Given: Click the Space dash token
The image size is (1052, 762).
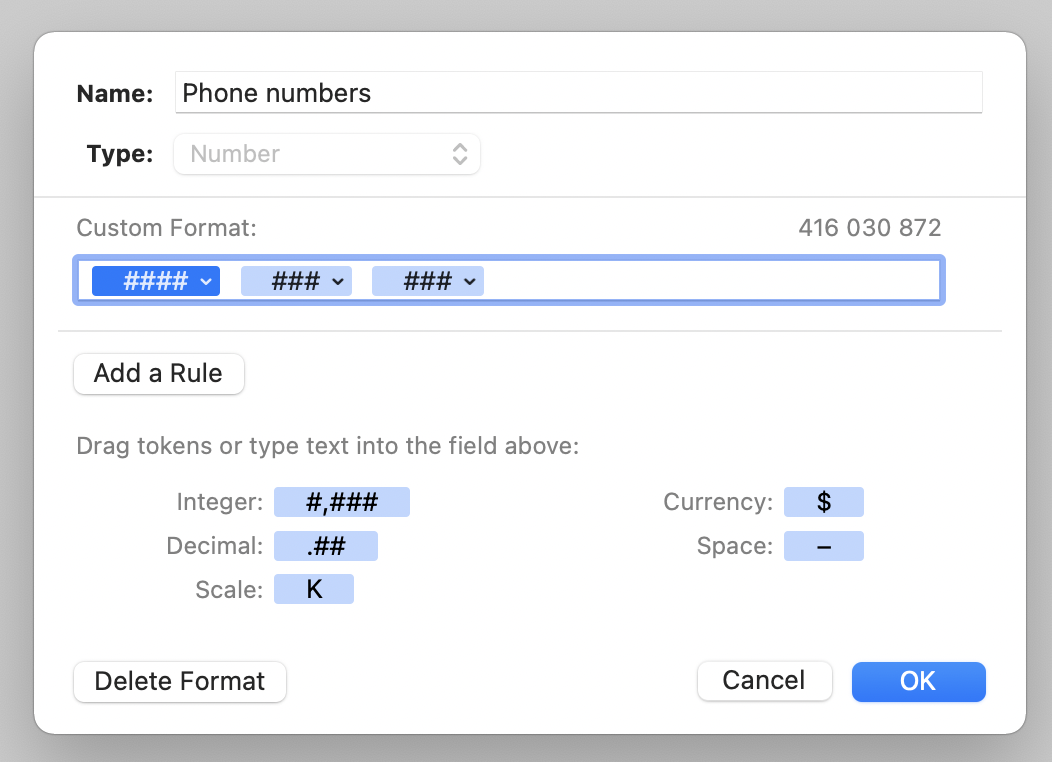Looking at the screenshot, I should (x=823, y=546).
